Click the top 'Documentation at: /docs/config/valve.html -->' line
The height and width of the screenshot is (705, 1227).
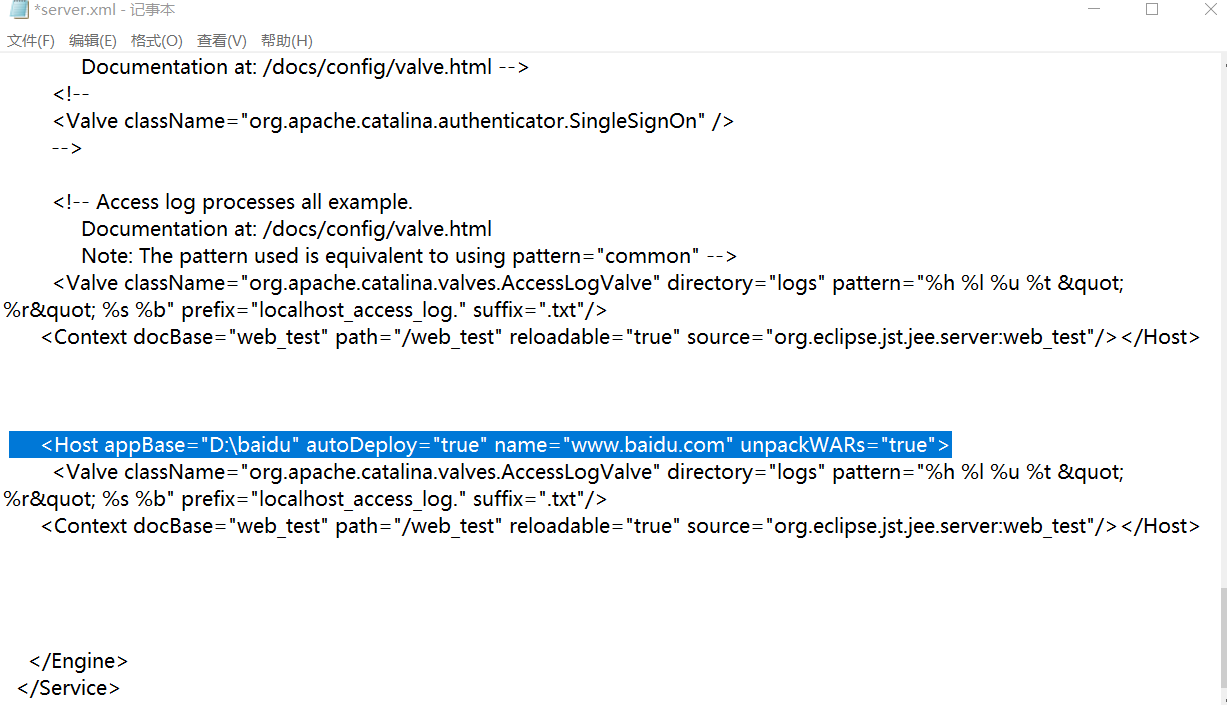[305, 68]
